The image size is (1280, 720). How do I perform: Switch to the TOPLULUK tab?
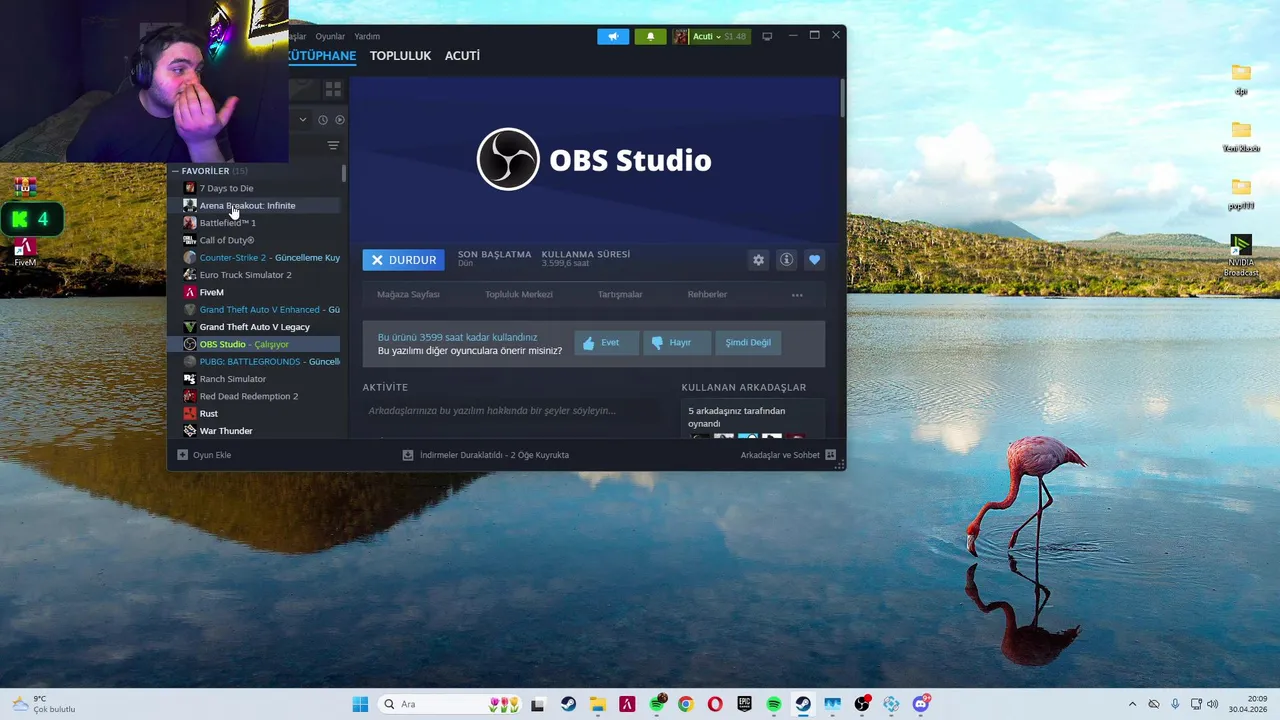pyautogui.click(x=400, y=56)
